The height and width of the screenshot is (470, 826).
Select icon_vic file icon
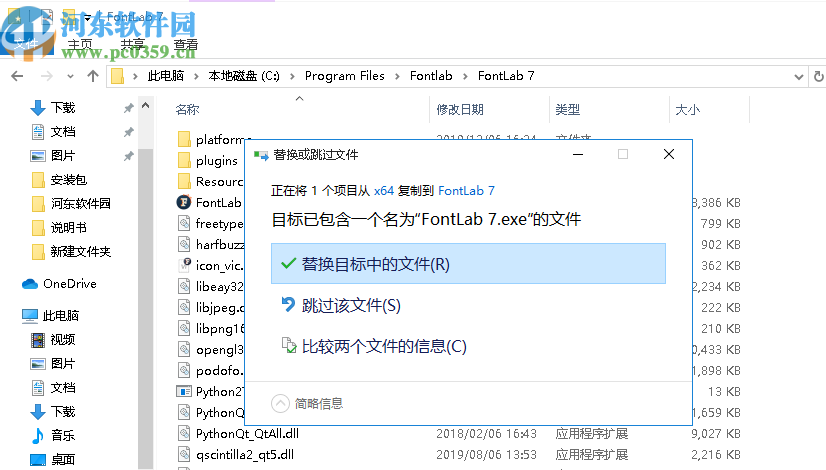[x=184, y=265]
